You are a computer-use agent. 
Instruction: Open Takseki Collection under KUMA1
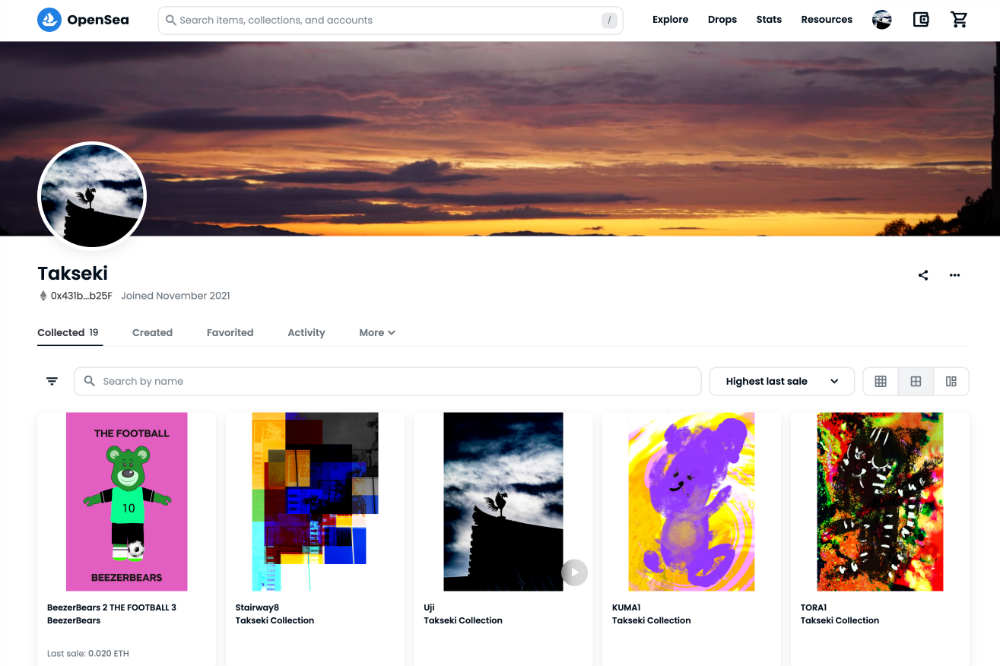(x=651, y=620)
